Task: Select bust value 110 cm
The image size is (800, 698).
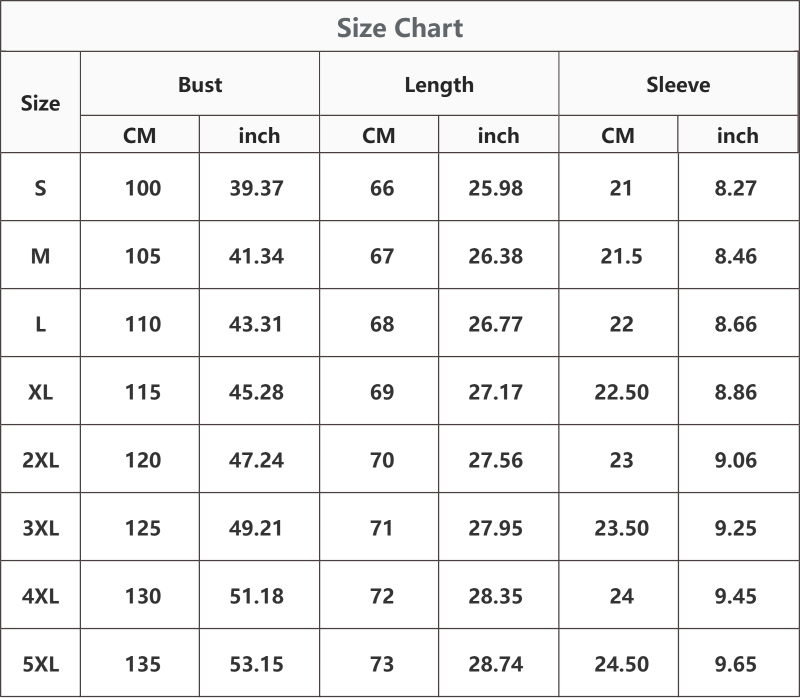Action: click(143, 324)
